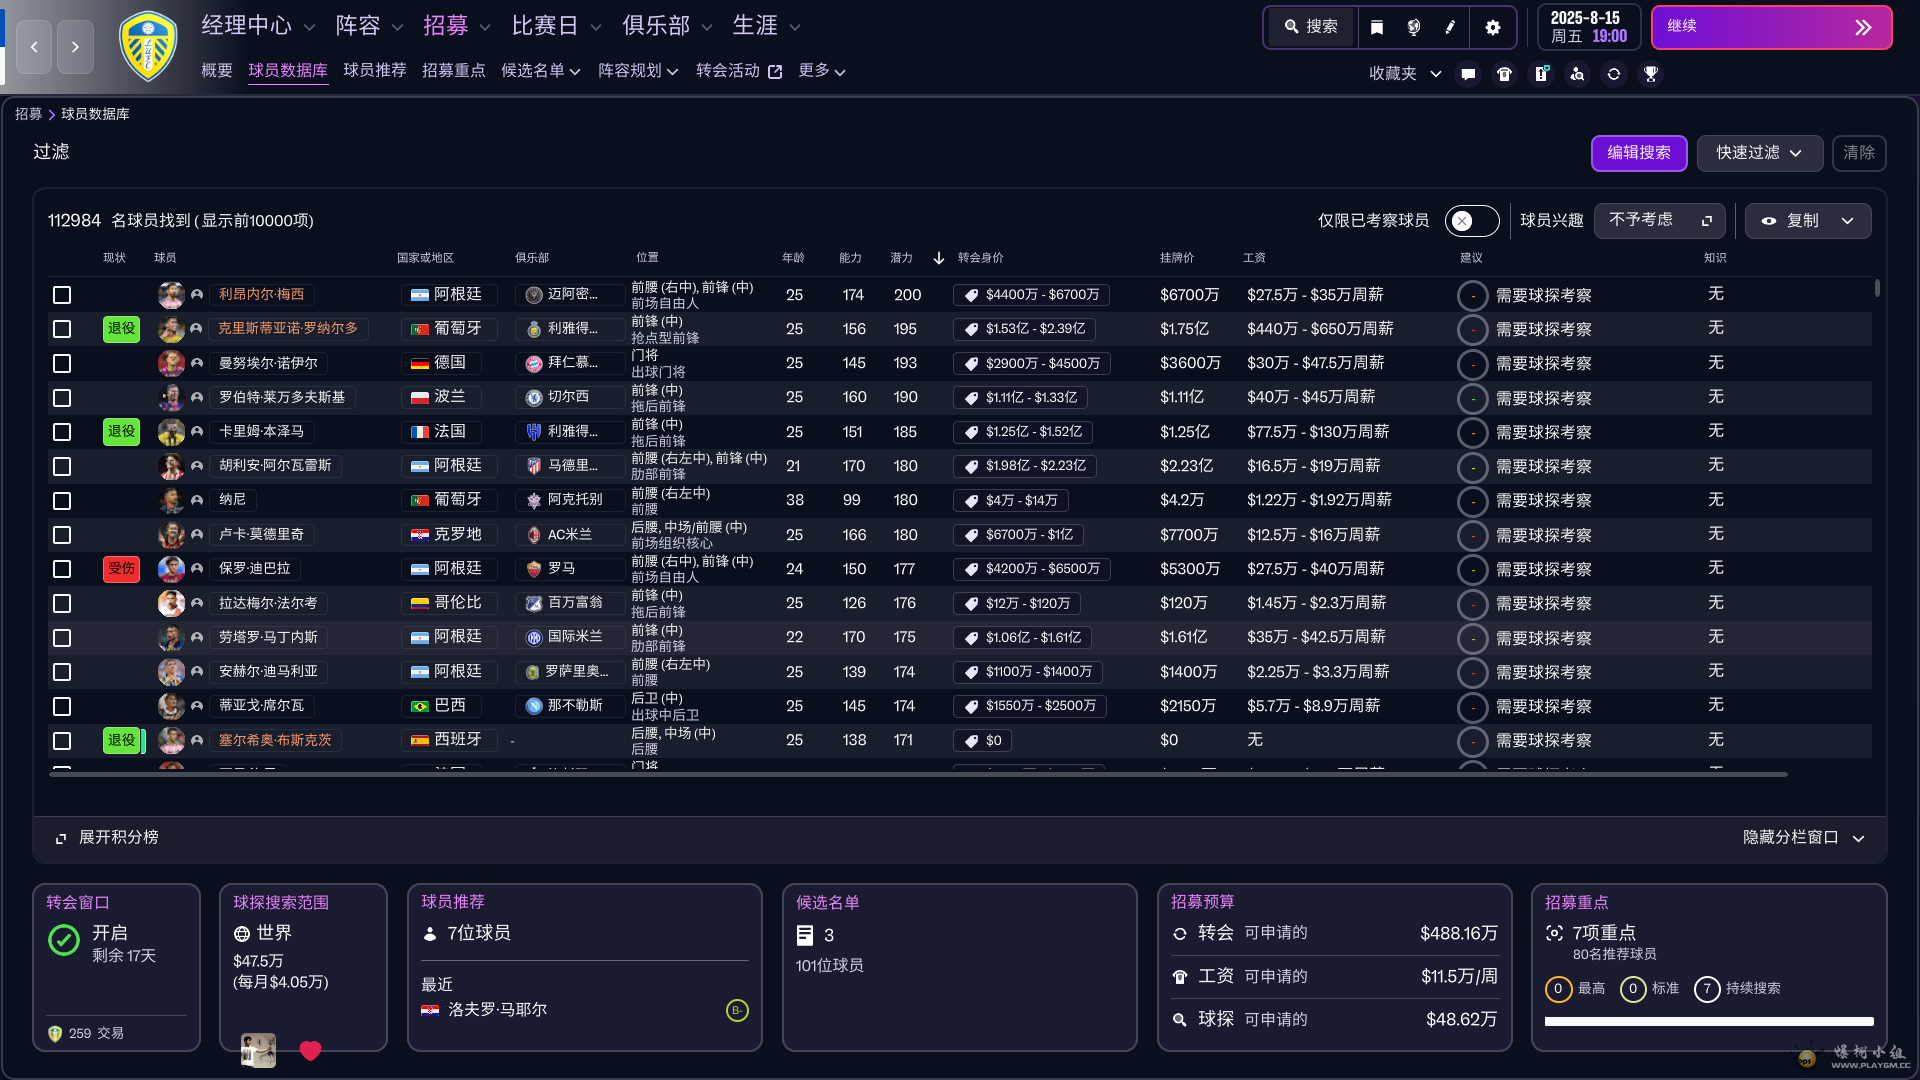Go forward with the right arrow navigation button
Image resolution: width=1920 pixels, height=1080 pixels.
pos(75,47)
